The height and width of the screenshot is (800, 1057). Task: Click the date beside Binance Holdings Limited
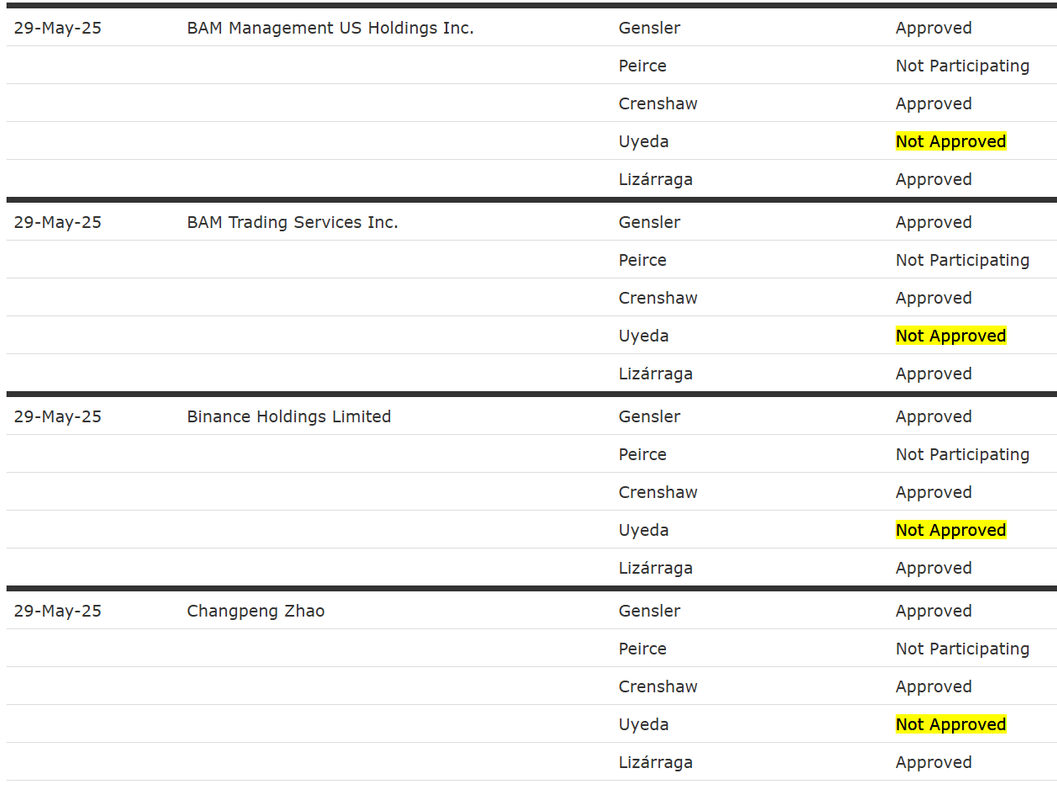[57, 417]
